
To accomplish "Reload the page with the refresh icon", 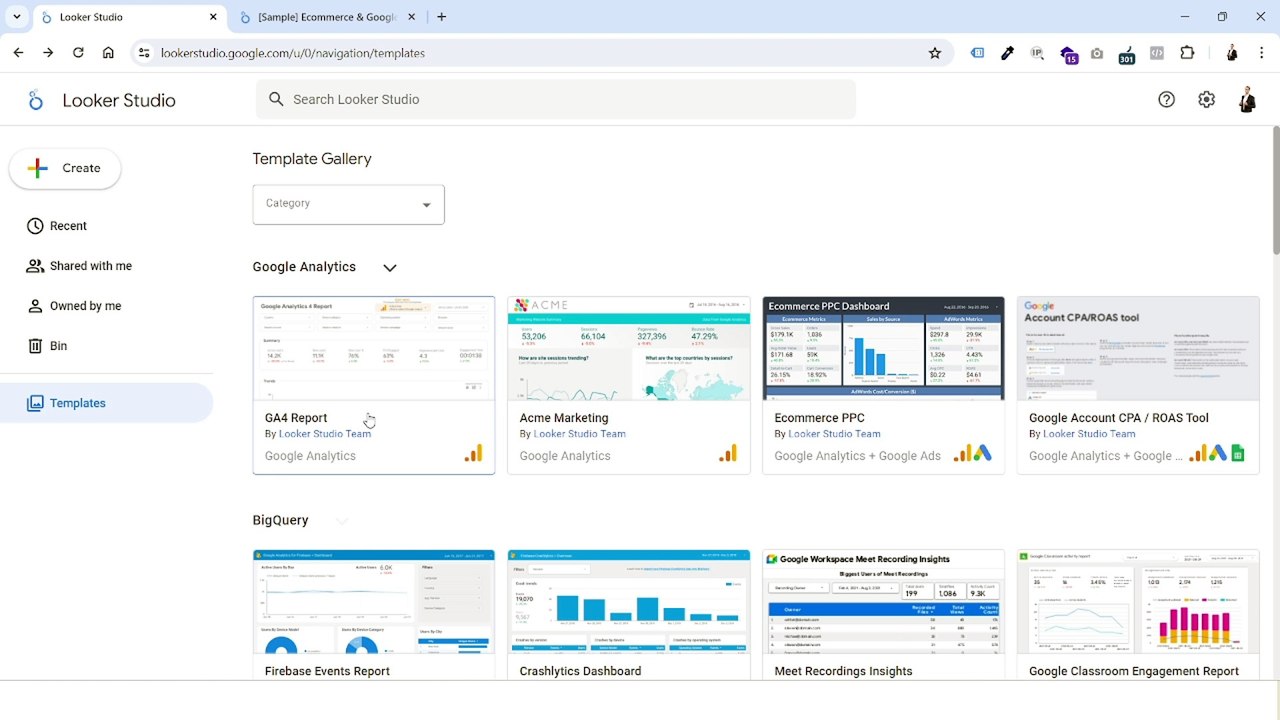I will coord(78,53).
